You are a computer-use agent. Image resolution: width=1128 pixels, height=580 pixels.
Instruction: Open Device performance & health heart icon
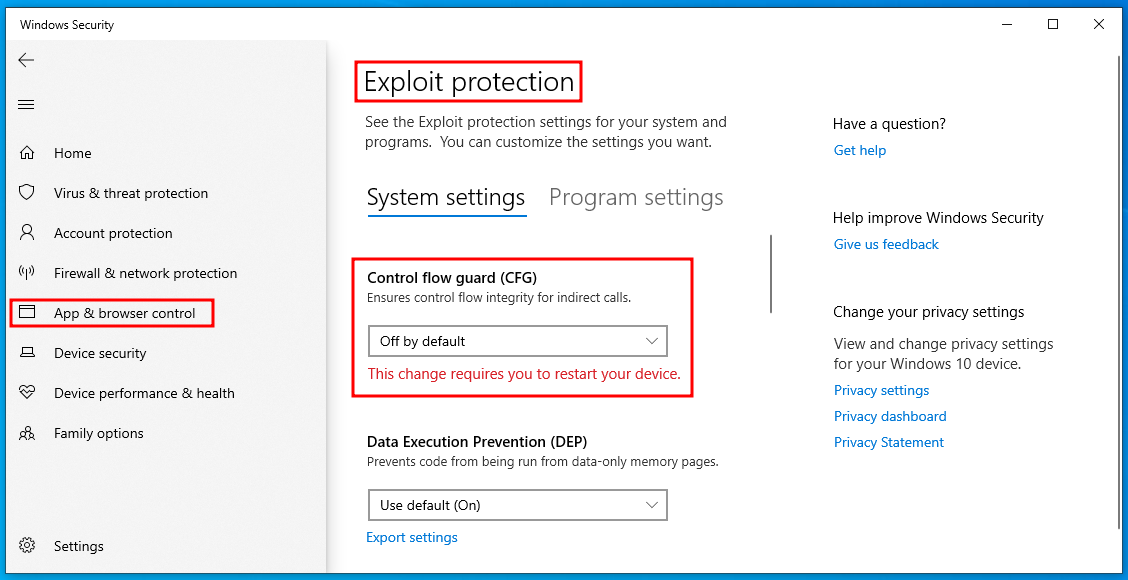point(27,393)
